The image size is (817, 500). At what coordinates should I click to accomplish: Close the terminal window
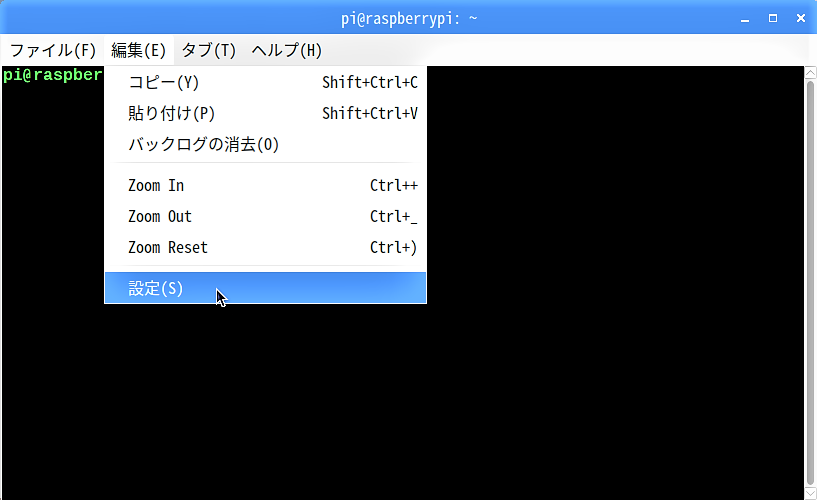pos(801,18)
